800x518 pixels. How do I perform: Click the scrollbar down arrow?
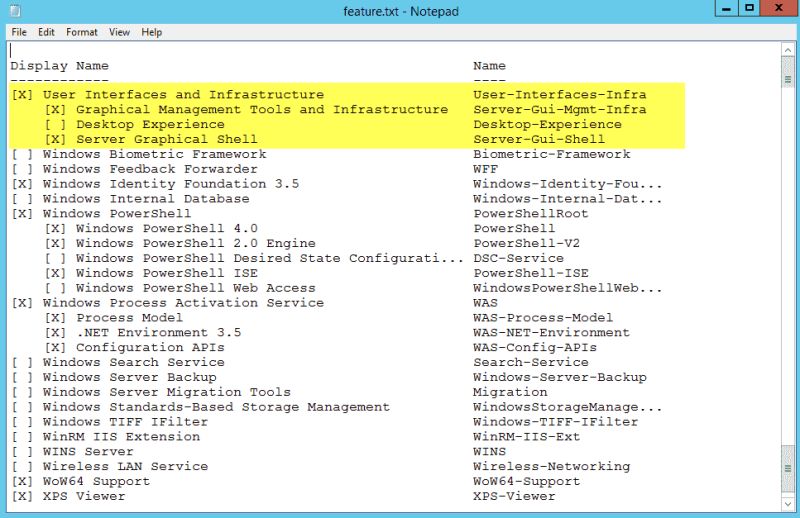[x=788, y=504]
